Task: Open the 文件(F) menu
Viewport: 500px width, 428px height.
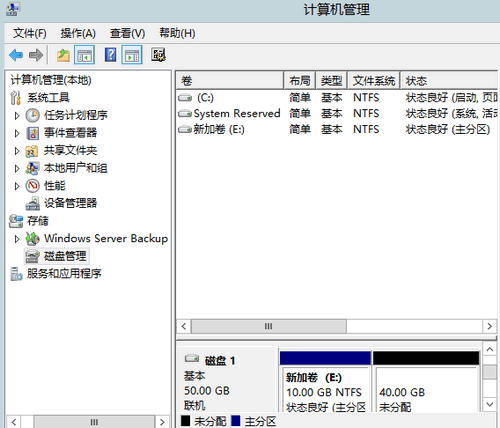Action: tap(30, 33)
